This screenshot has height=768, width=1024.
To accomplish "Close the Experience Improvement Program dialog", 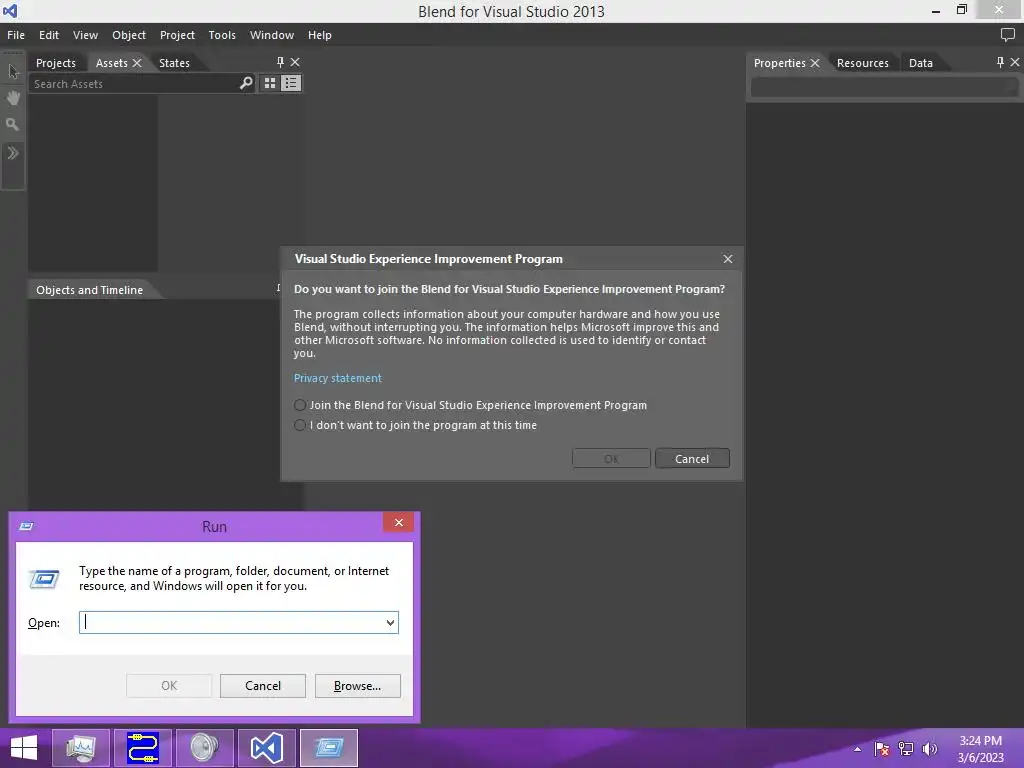I will 728,259.
